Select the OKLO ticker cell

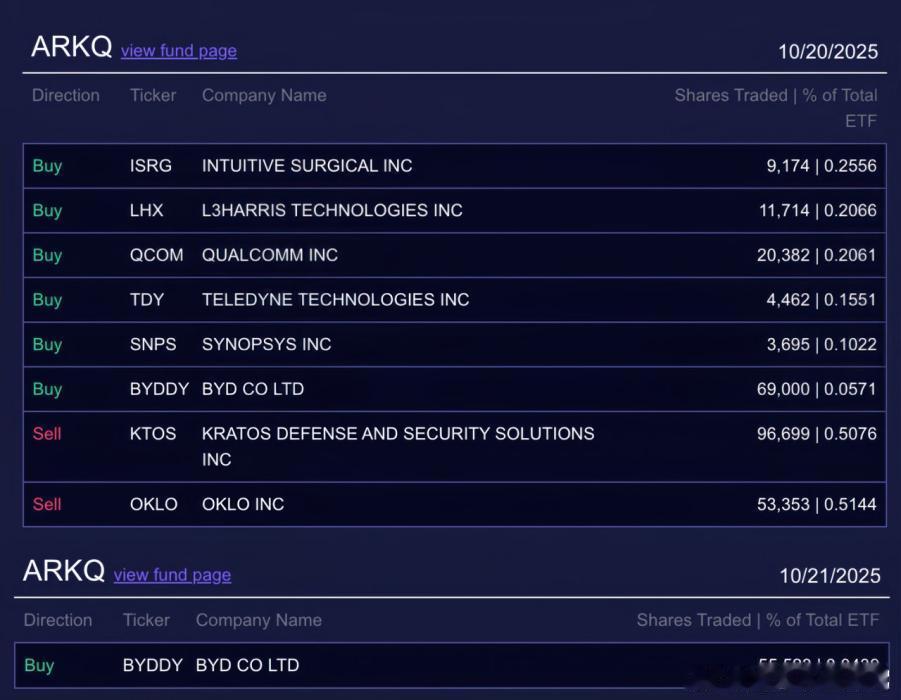[x=153, y=504]
